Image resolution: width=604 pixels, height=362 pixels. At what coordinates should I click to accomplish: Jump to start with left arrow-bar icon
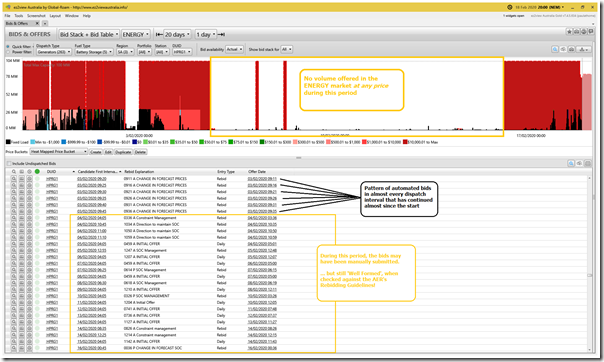tap(159, 34)
